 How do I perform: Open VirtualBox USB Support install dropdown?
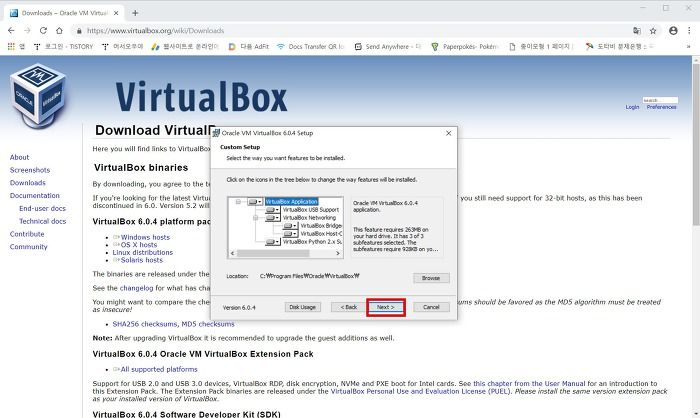273,210
